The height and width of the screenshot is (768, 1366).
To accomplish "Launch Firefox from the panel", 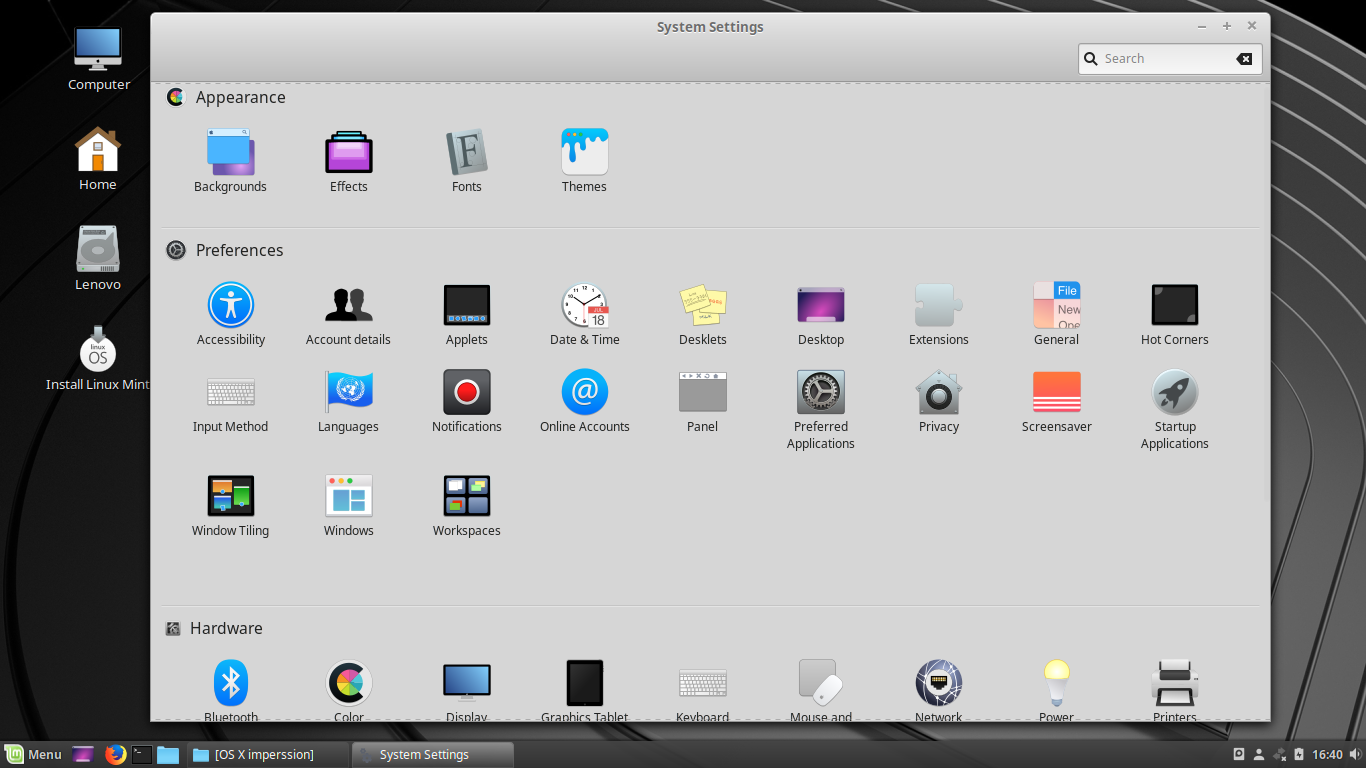I will pyautogui.click(x=115, y=754).
